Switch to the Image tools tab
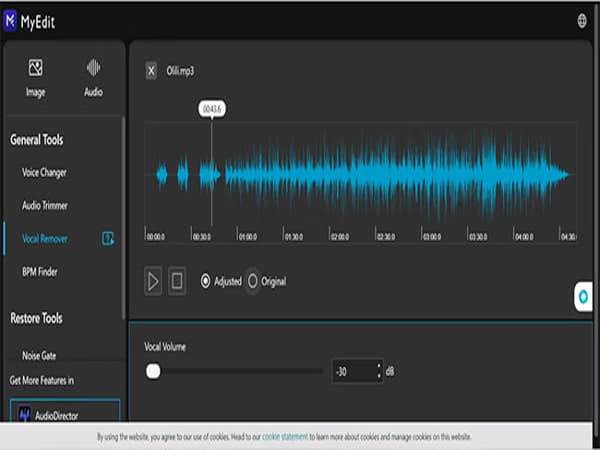 pyautogui.click(x=36, y=78)
